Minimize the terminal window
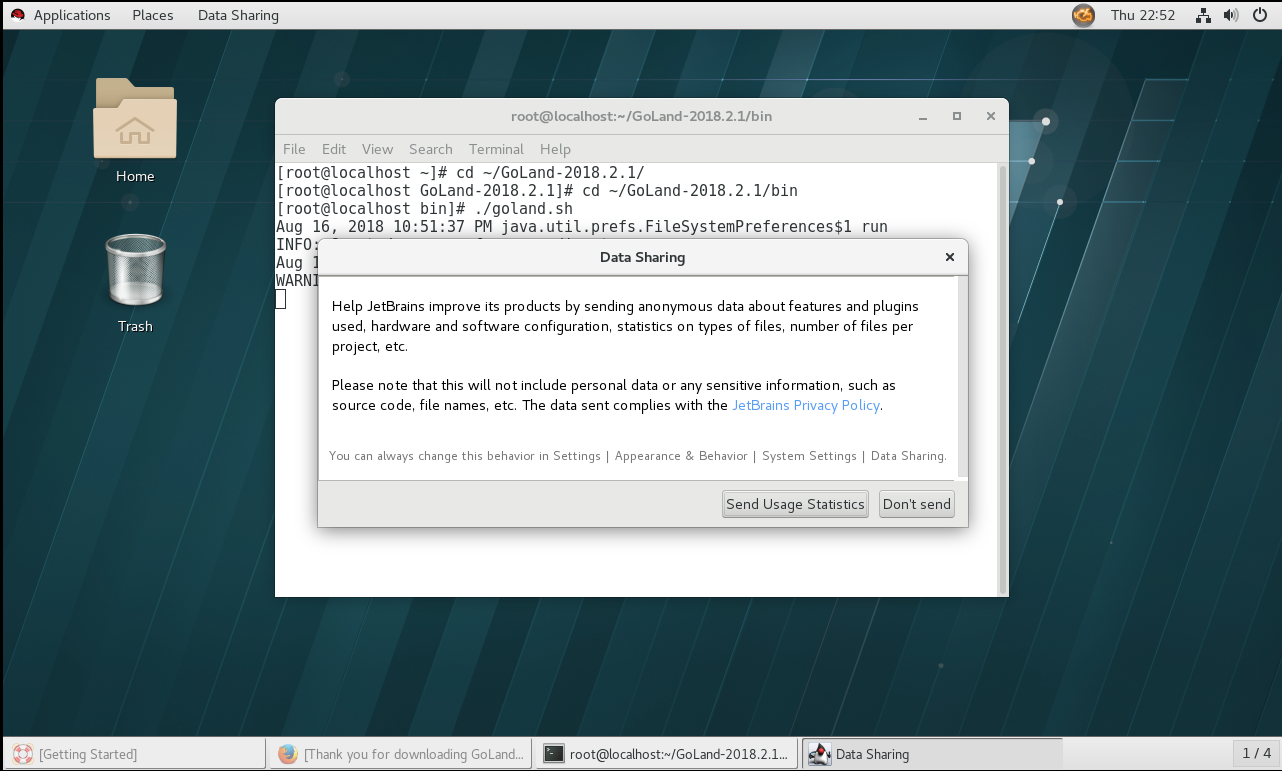1282x771 pixels. [x=922, y=116]
